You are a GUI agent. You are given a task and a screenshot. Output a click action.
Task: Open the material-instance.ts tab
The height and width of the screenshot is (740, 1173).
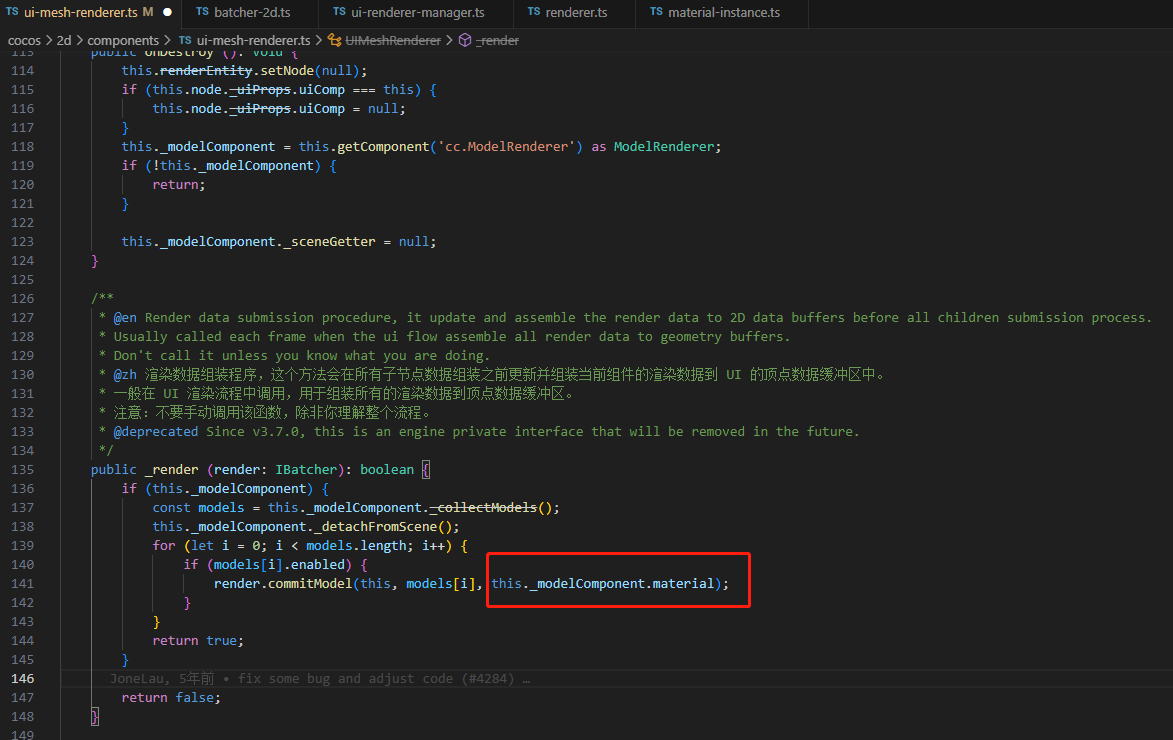point(723,12)
